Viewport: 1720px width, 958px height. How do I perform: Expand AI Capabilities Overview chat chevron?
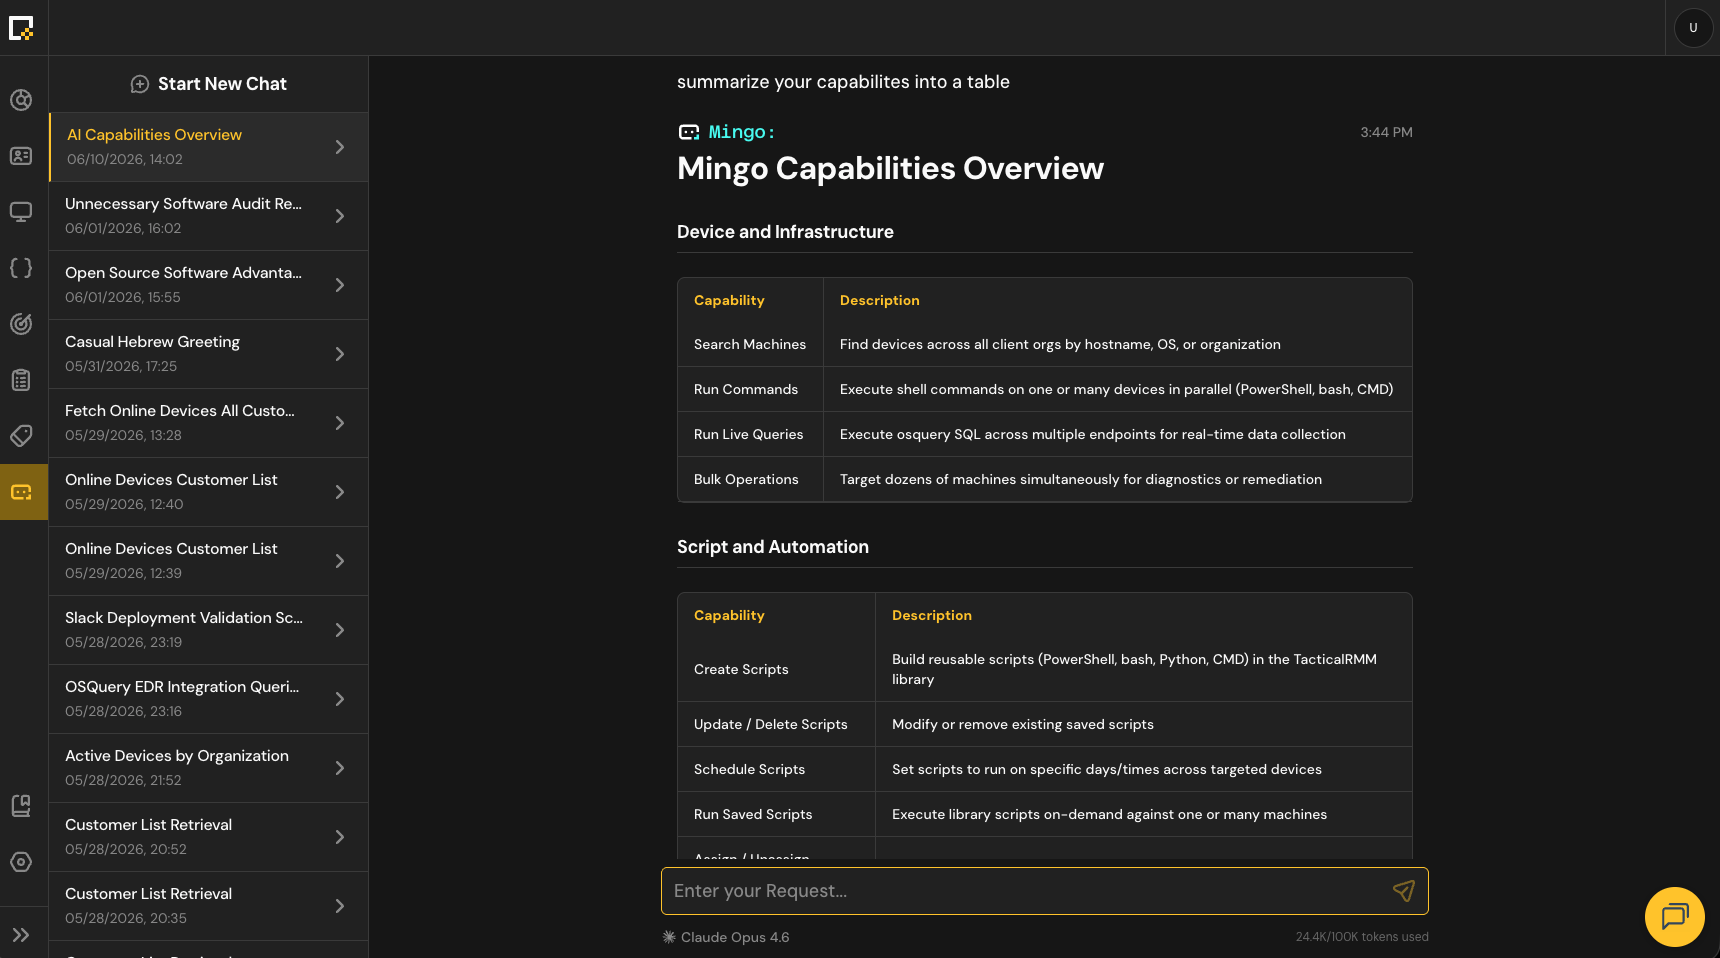click(x=340, y=147)
